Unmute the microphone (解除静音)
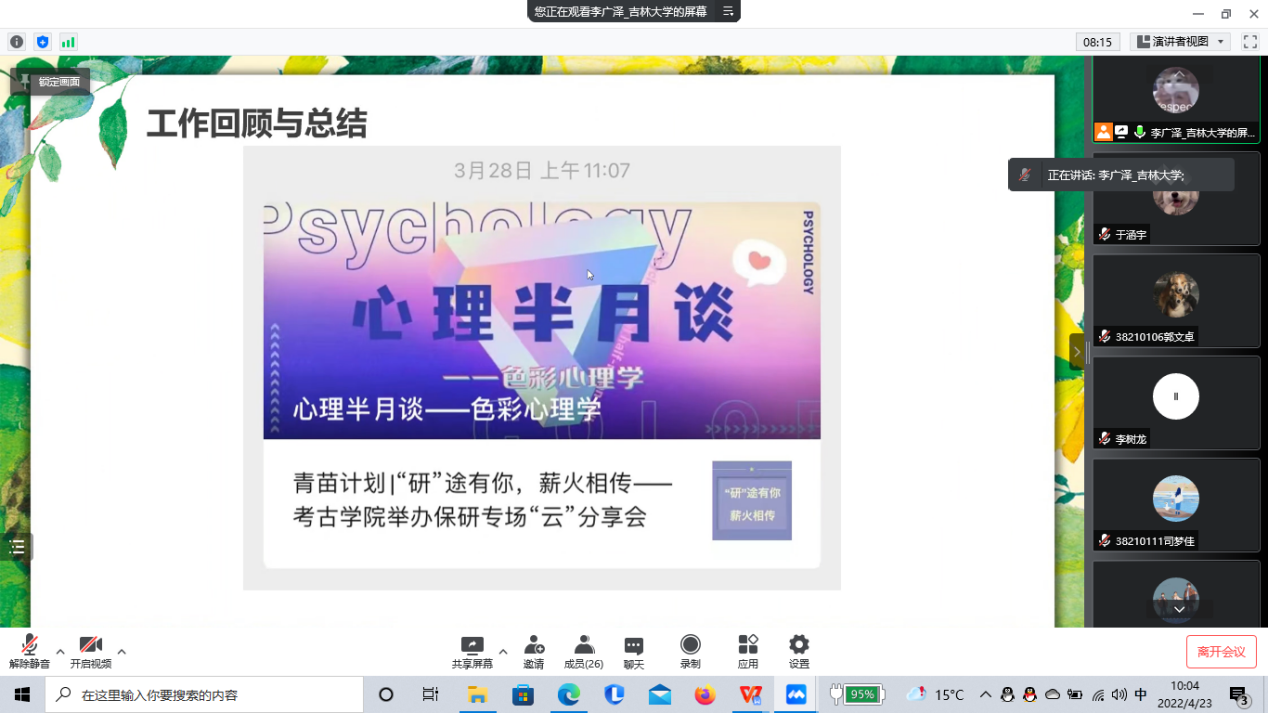The height and width of the screenshot is (713, 1268). coord(29,652)
